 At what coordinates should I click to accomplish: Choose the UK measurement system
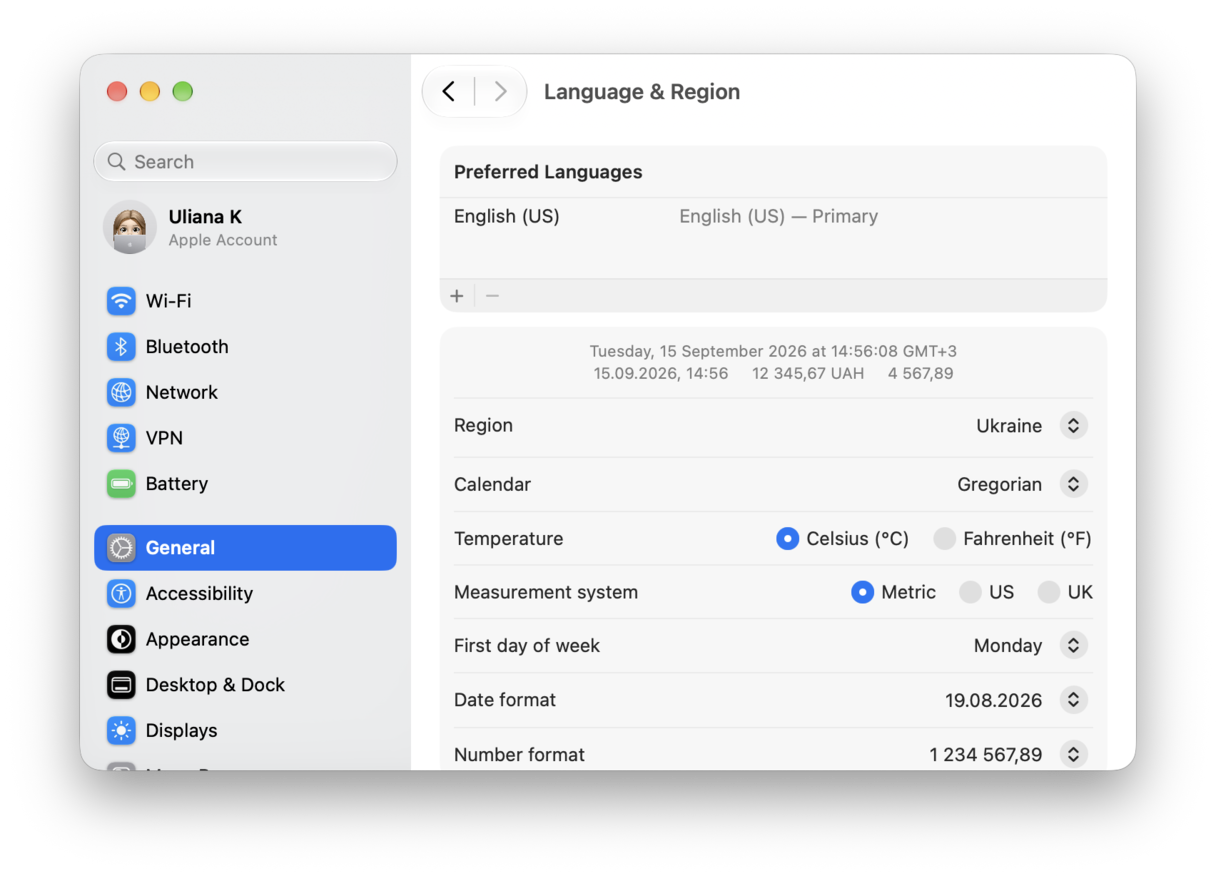tap(1048, 593)
